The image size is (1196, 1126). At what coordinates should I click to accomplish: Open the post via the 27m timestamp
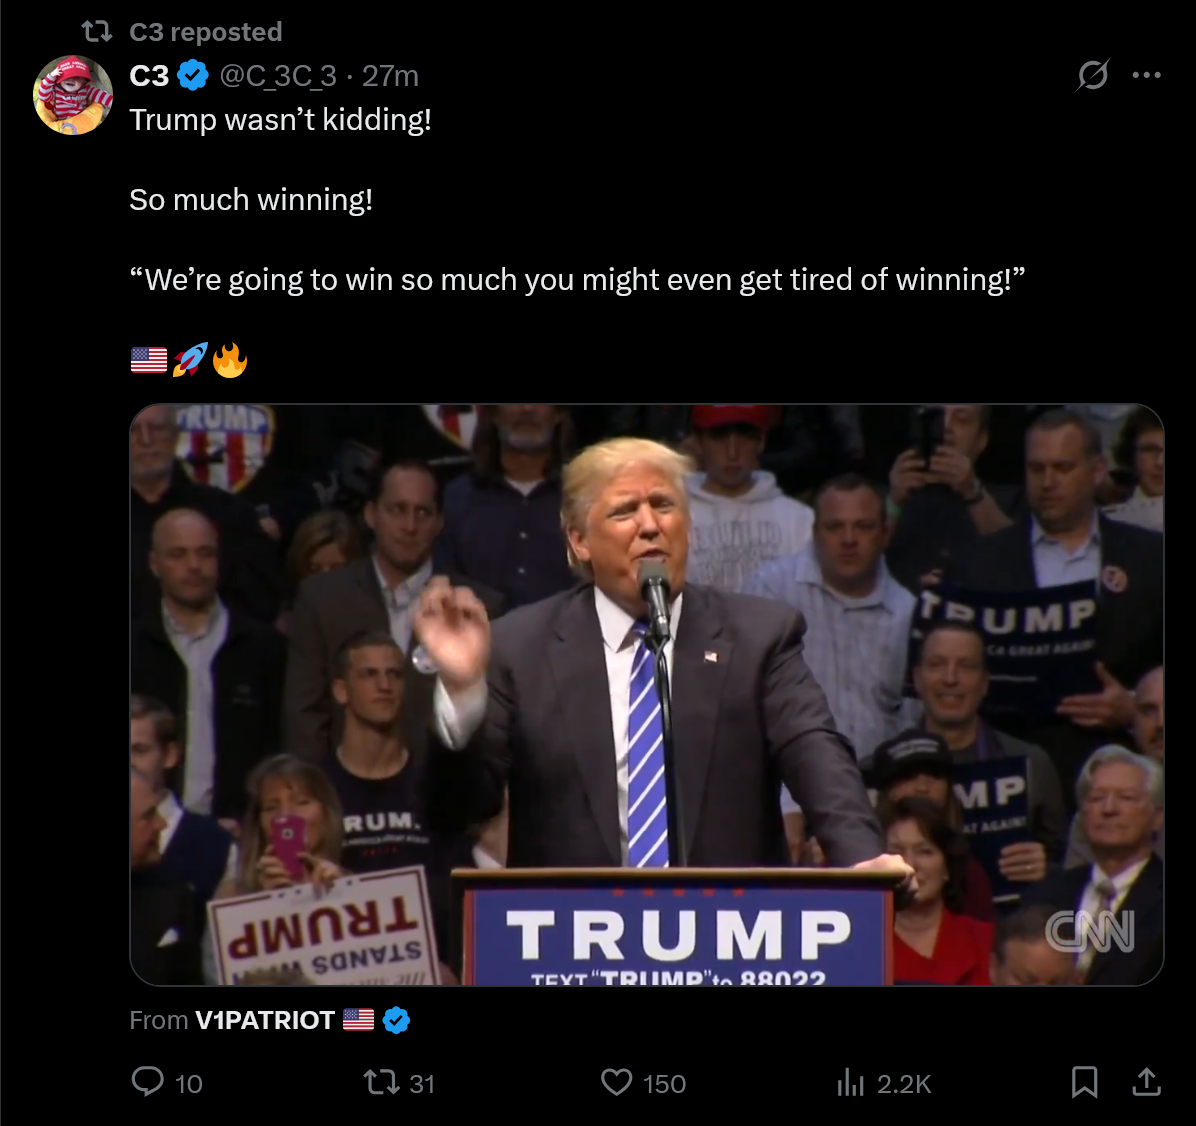pos(390,76)
